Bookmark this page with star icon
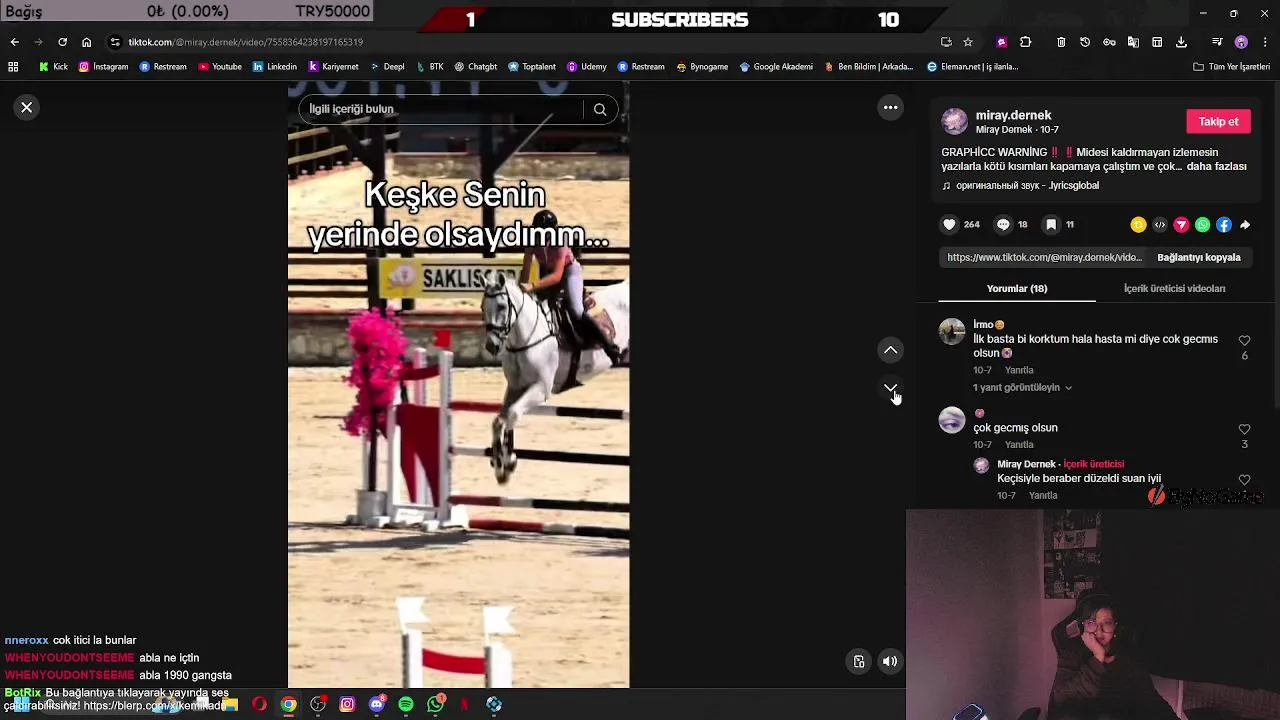 click(x=967, y=42)
